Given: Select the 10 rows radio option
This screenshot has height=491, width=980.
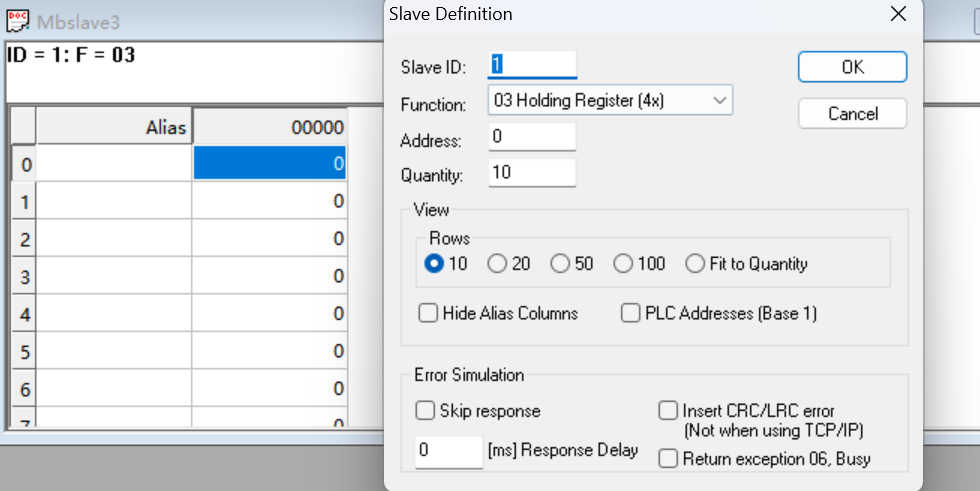Looking at the screenshot, I should pos(435,264).
